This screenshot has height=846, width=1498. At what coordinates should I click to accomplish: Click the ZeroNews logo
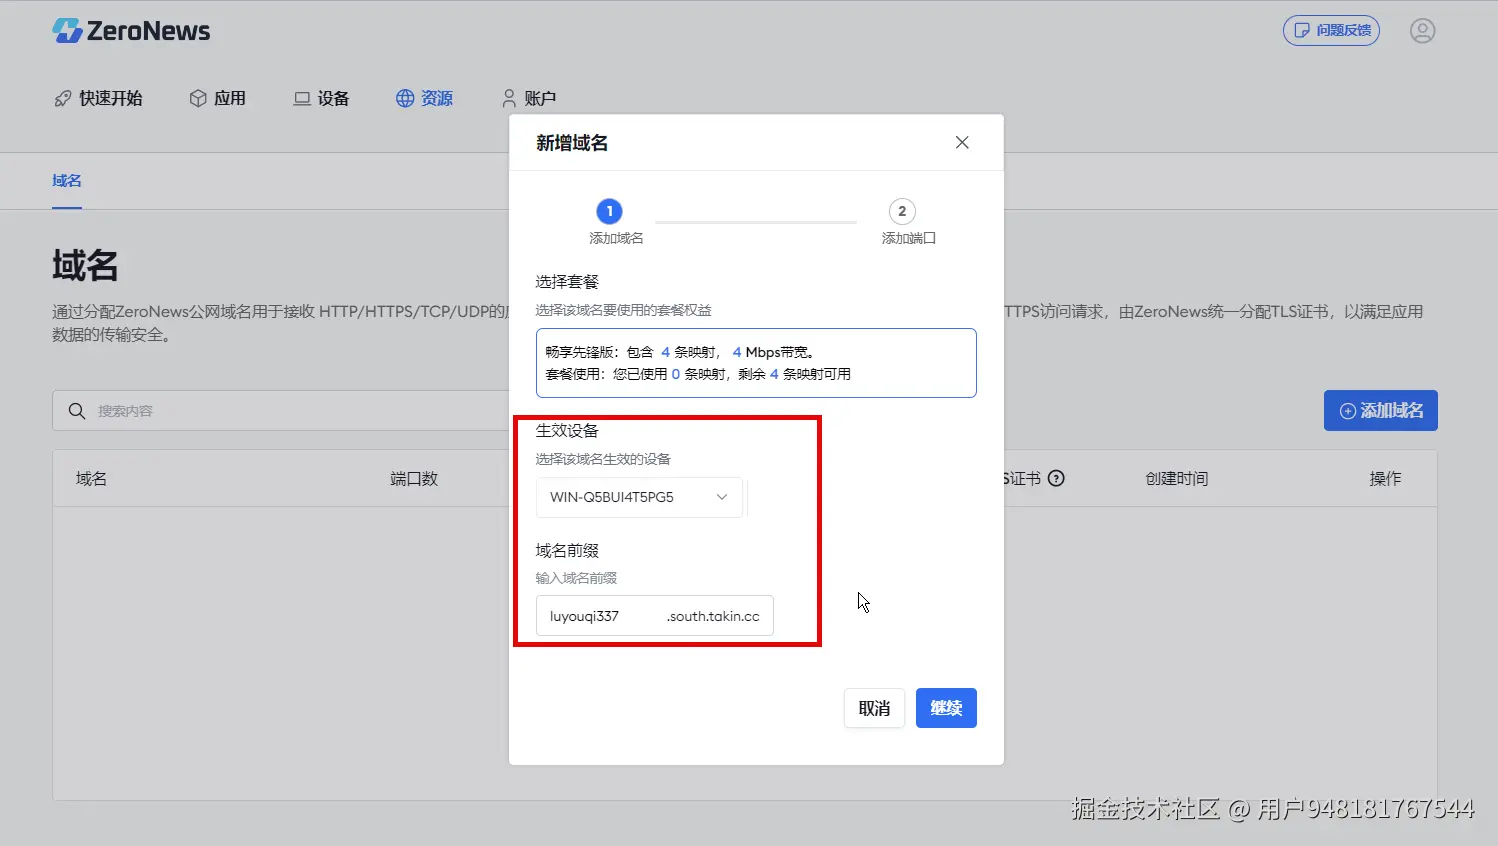coord(130,30)
